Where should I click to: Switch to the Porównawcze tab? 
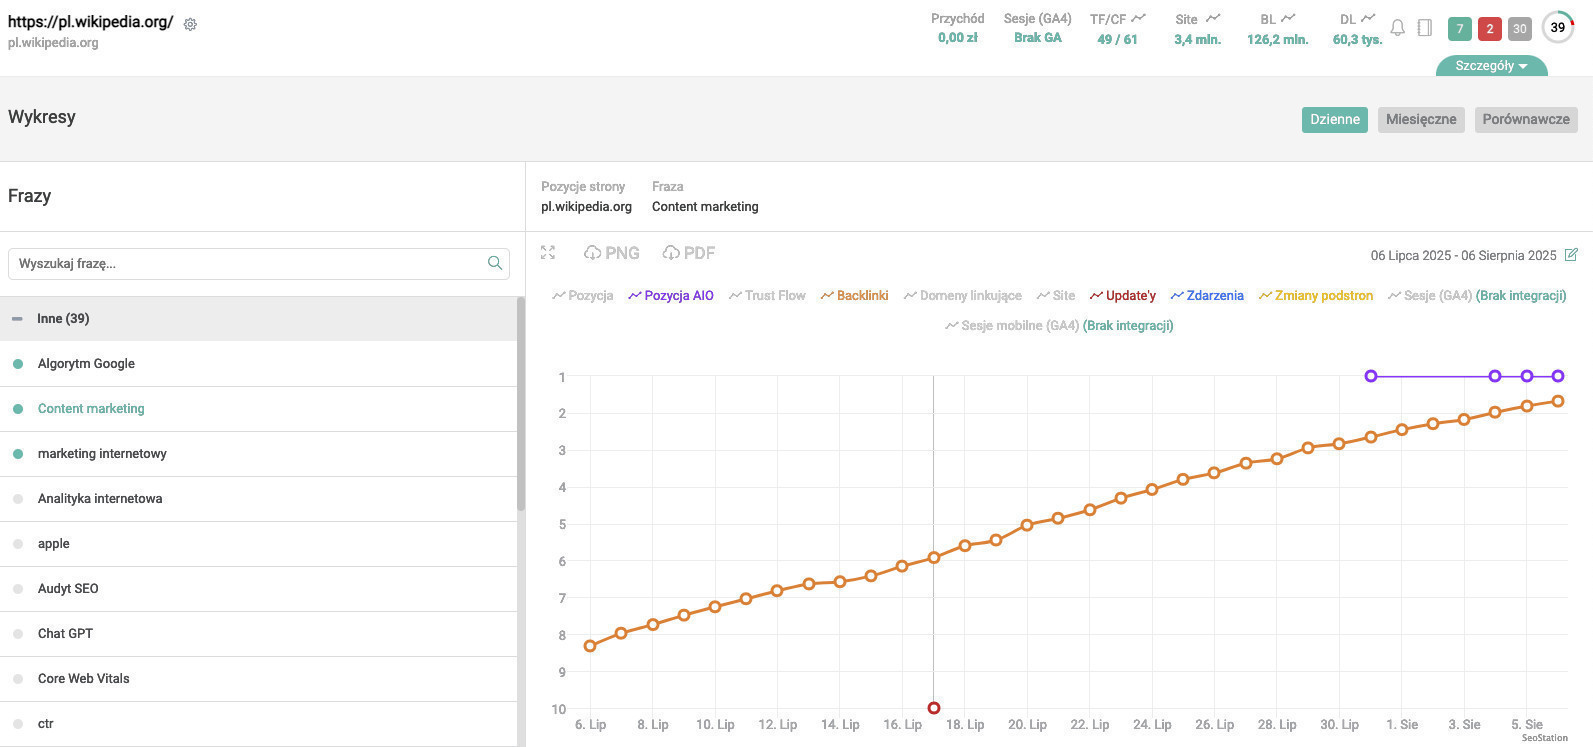tap(1525, 119)
